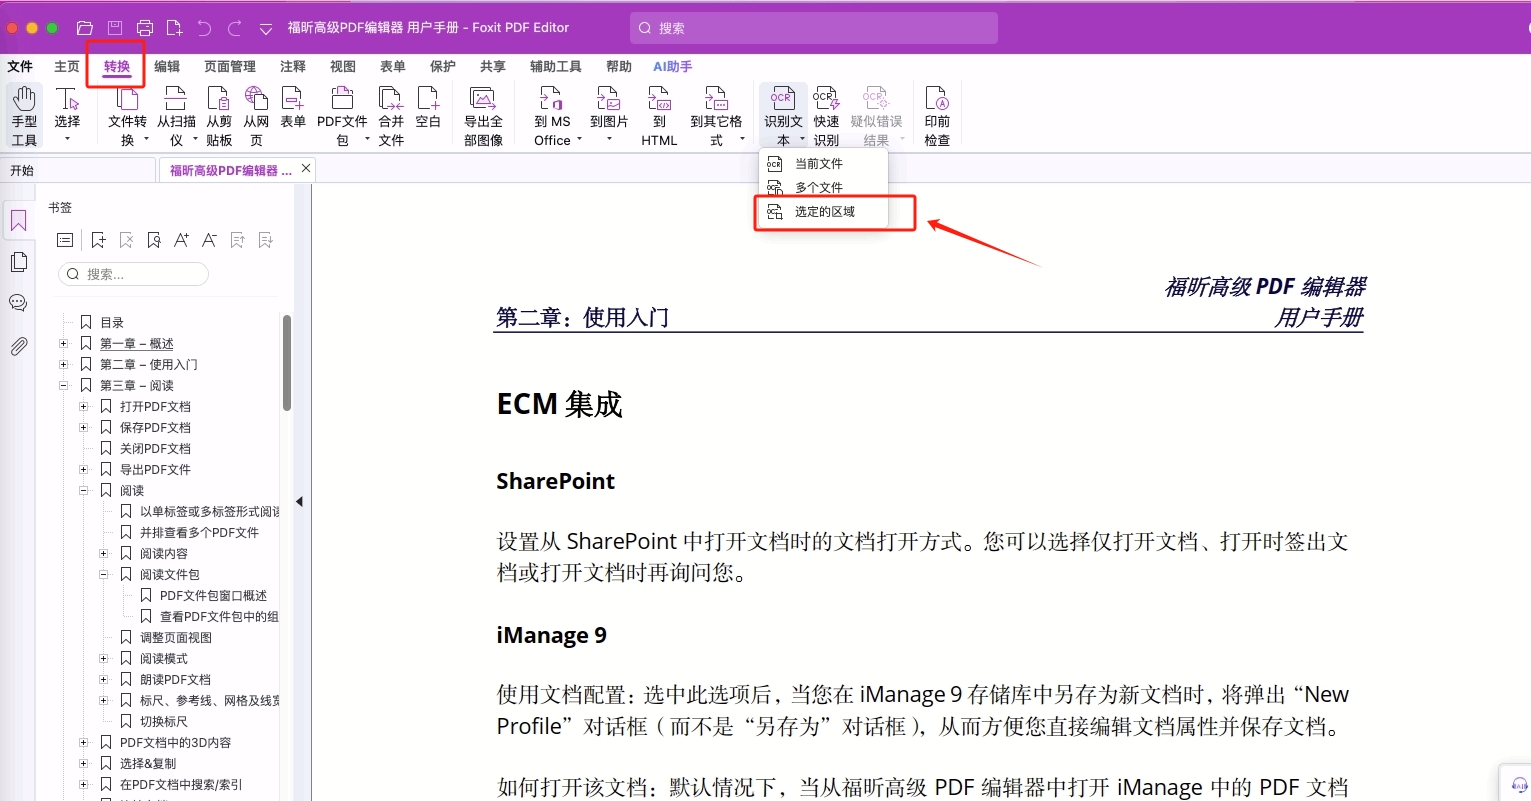The width and height of the screenshot is (1531, 801).
Task: Close the 福昕高级PDF编辑器 document tab
Action: 306,168
